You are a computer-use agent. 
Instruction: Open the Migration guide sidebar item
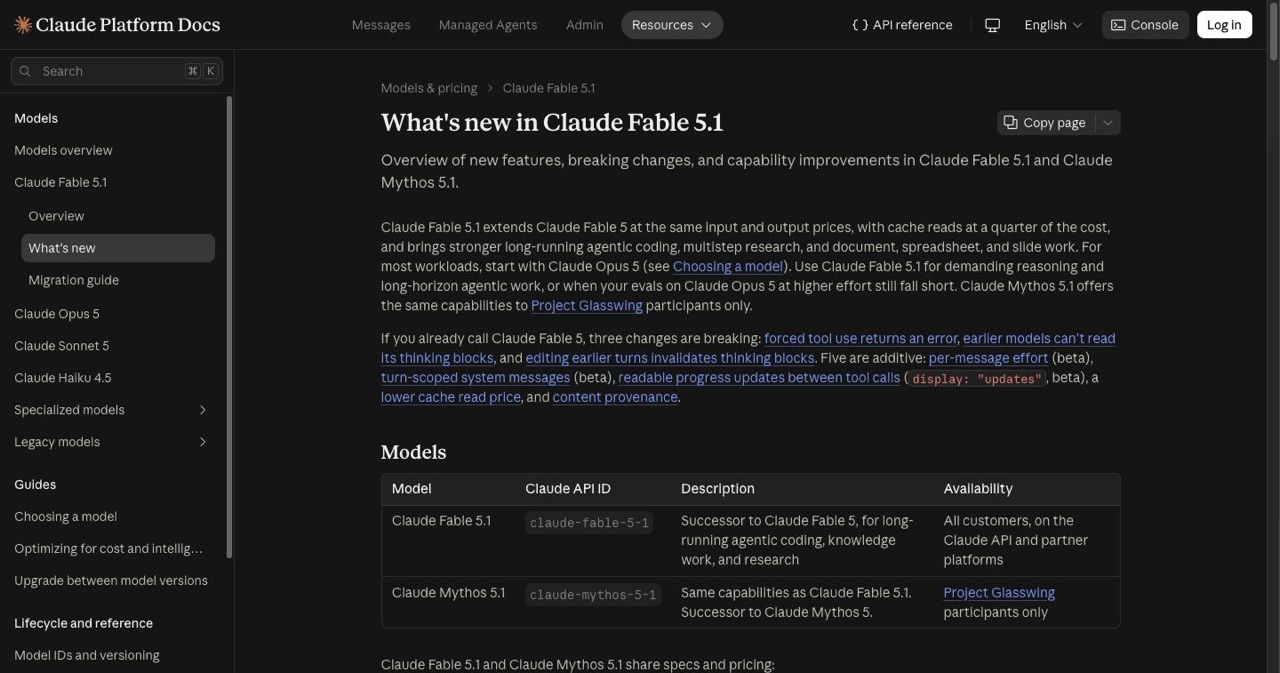tap(73, 280)
